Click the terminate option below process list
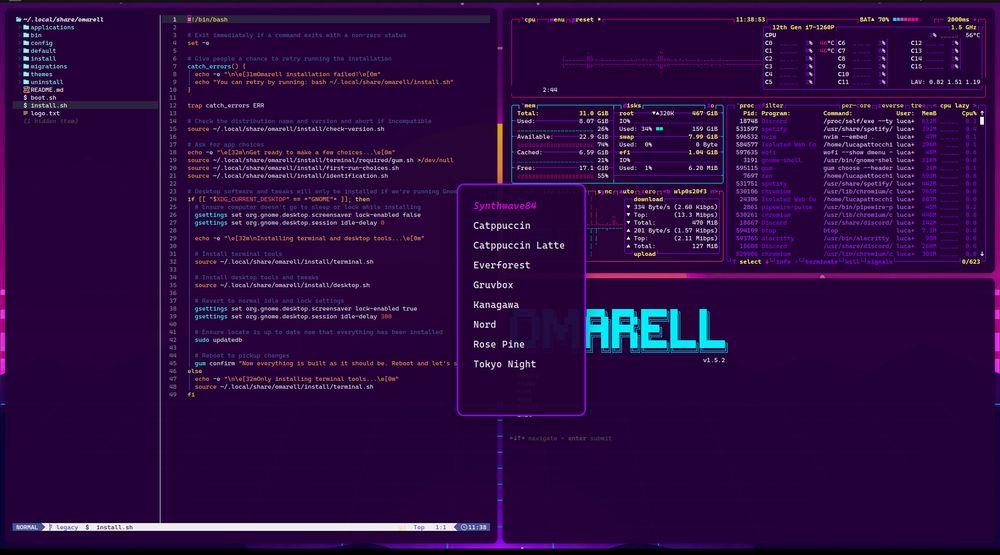The image size is (1000, 555). [x=821, y=262]
